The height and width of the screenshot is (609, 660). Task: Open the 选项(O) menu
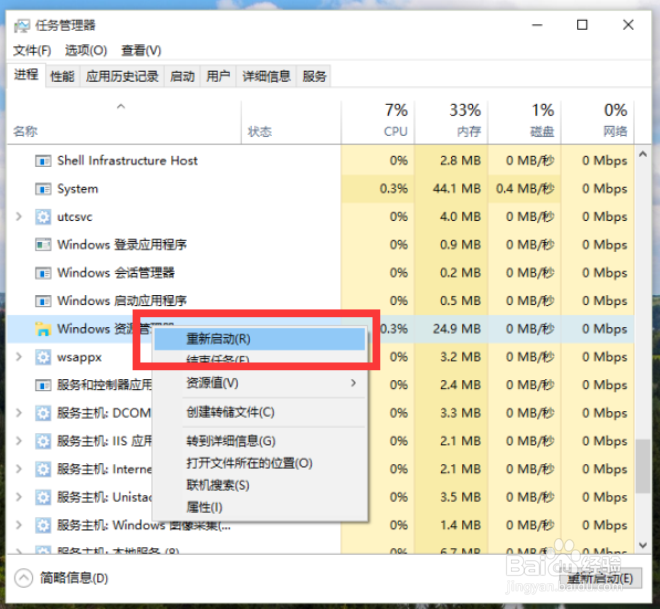click(86, 51)
